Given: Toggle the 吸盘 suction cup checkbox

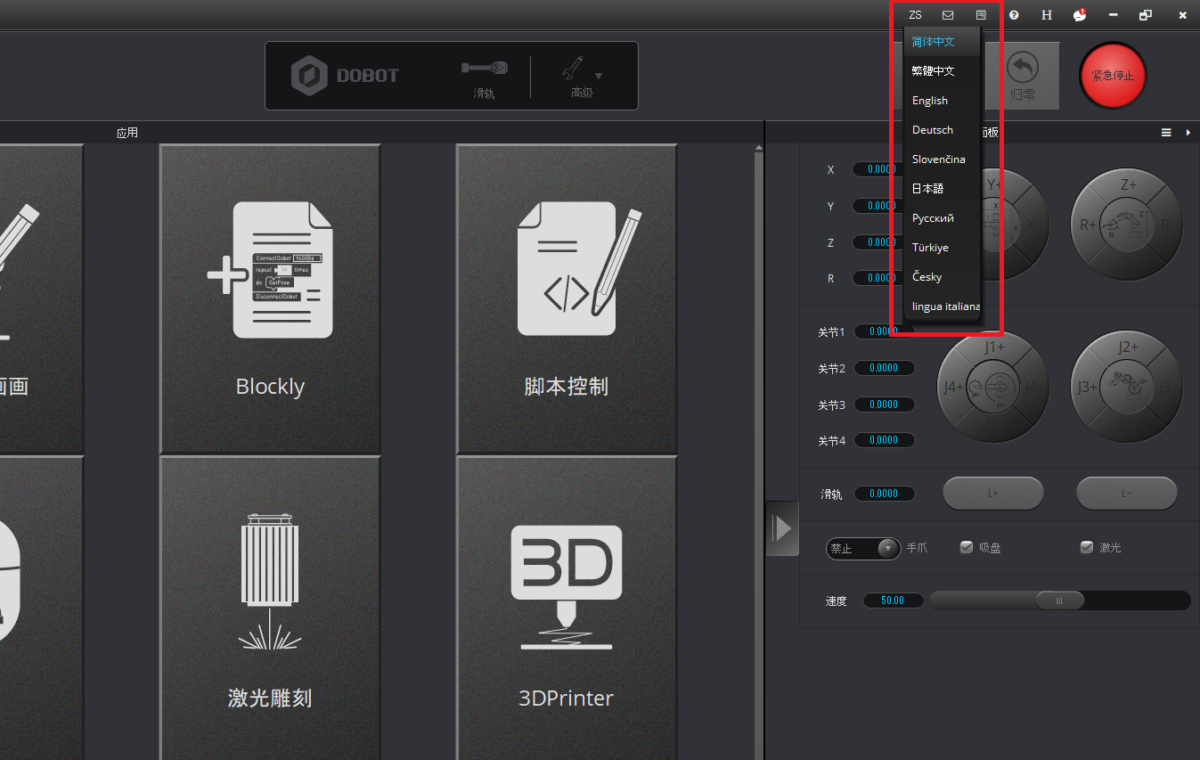Looking at the screenshot, I should coord(966,547).
